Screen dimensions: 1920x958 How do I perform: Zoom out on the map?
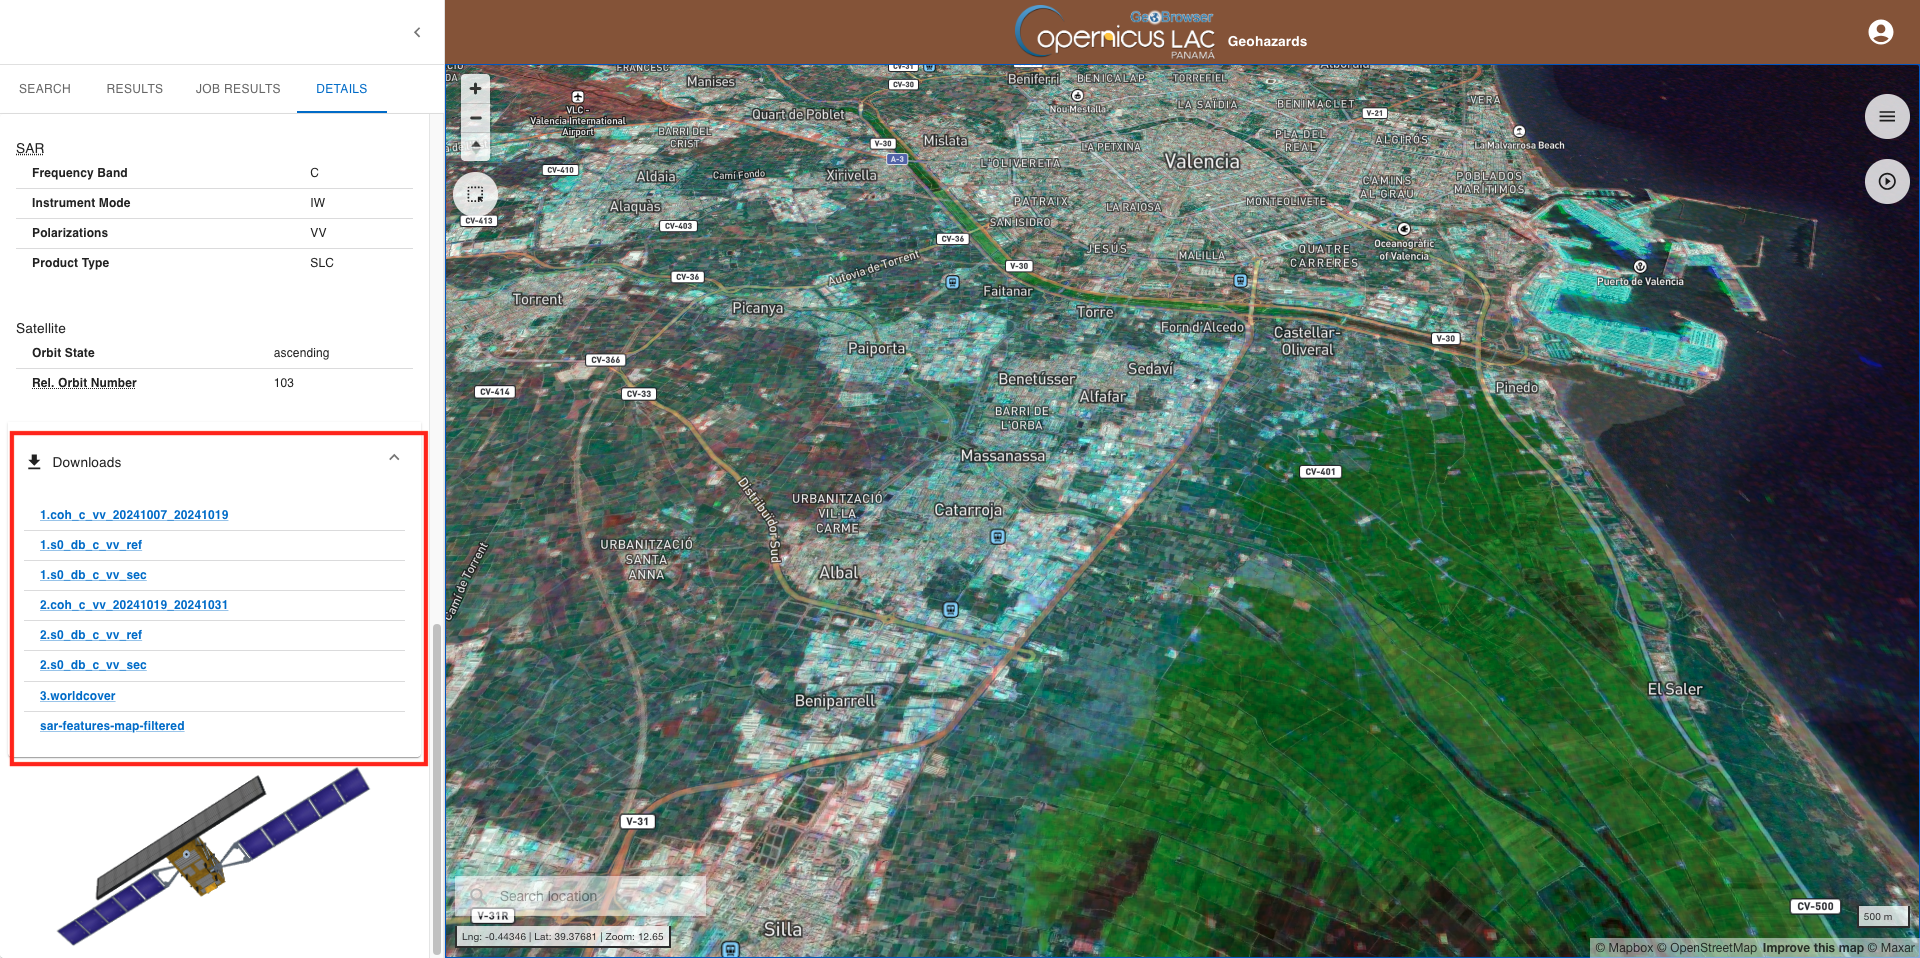(475, 118)
